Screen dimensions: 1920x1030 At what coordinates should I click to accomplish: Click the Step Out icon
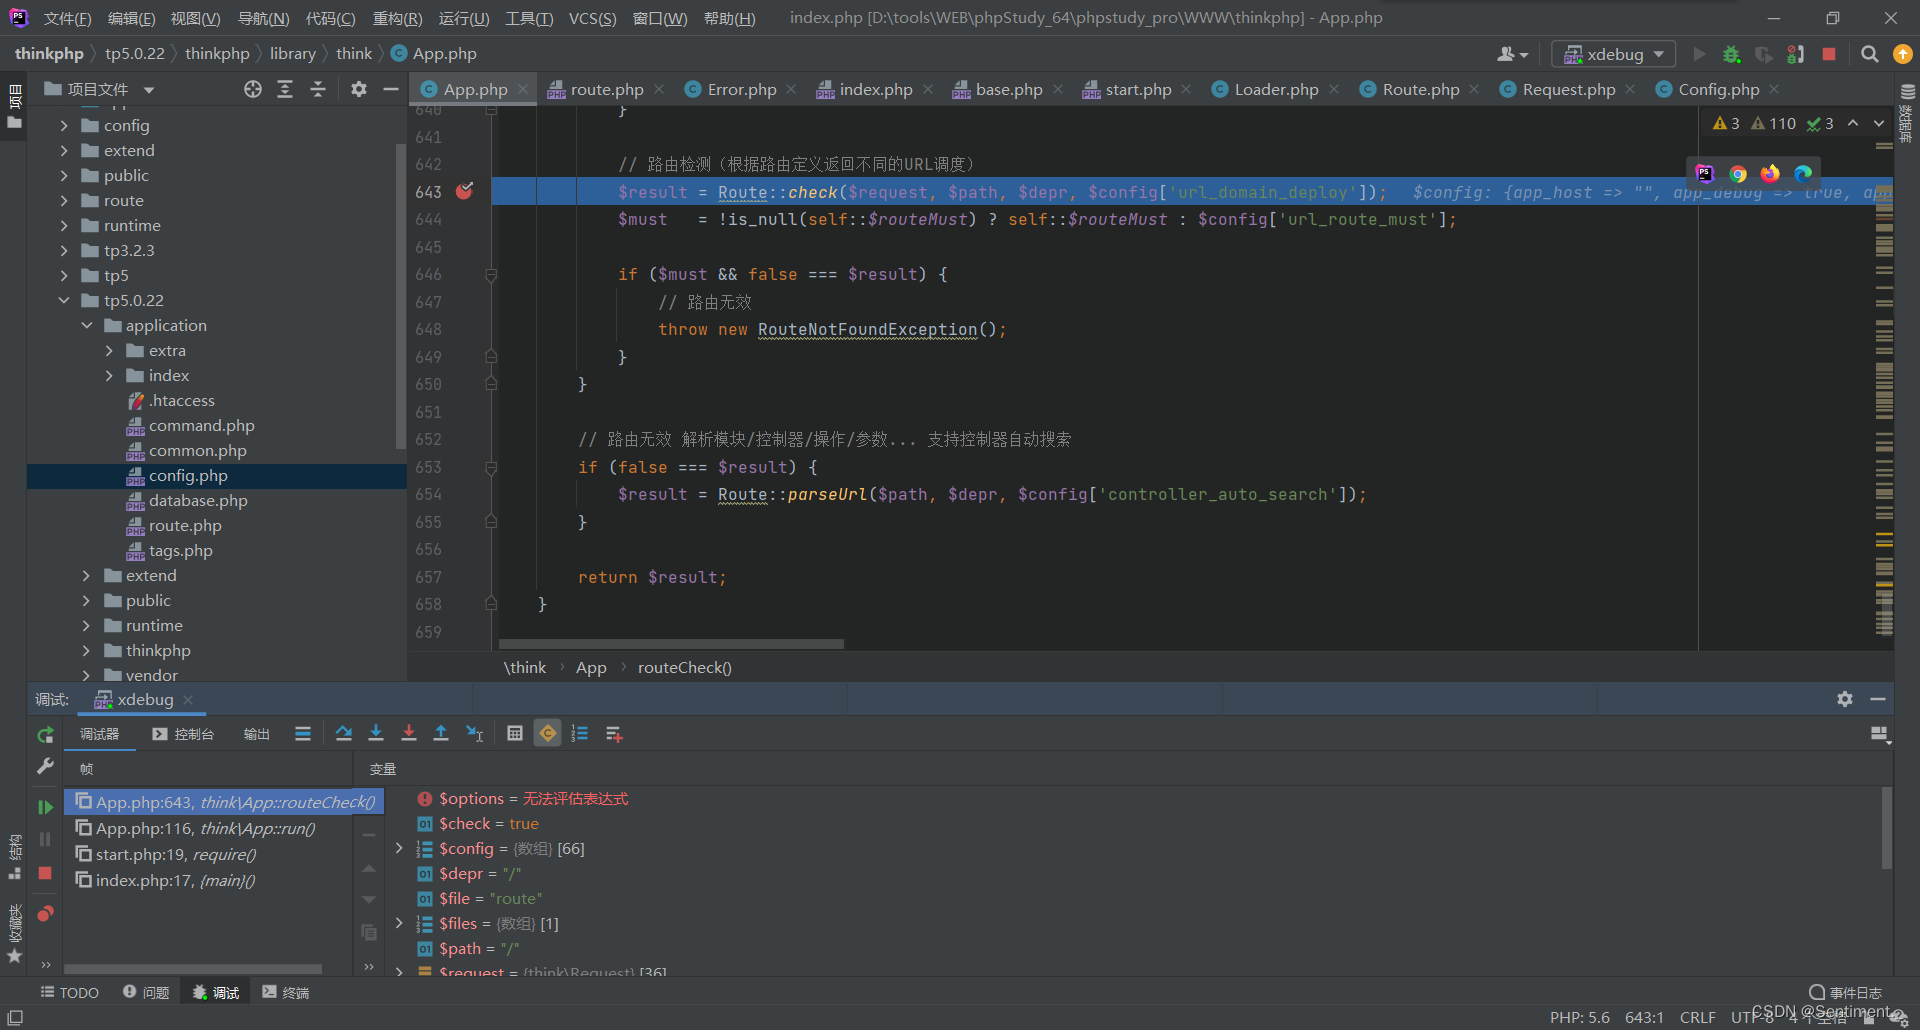pos(441,734)
